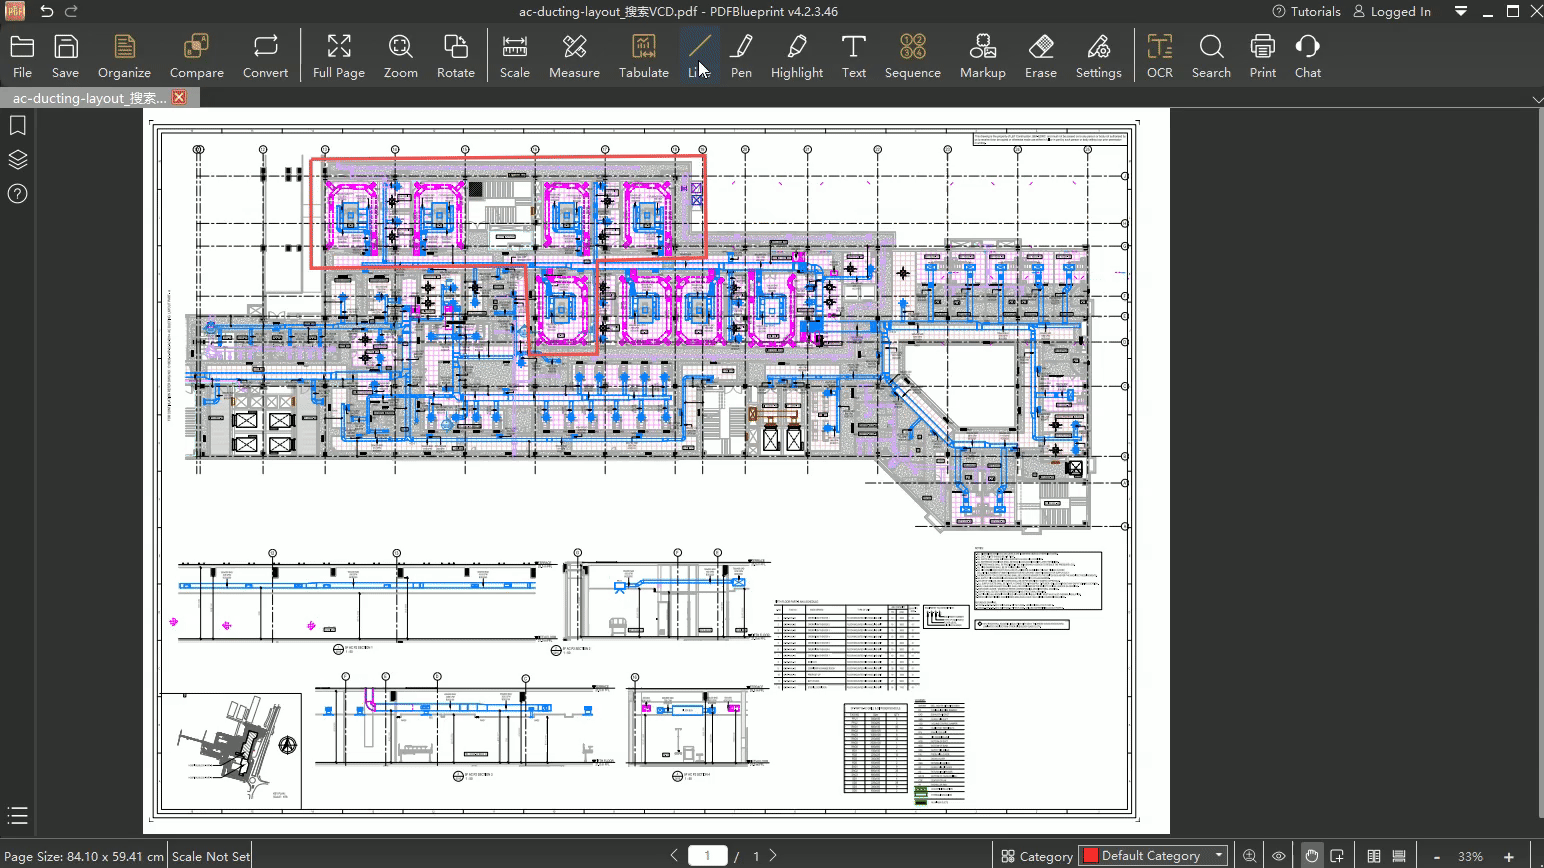Open the Default Category dropdown

tap(1153, 856)
